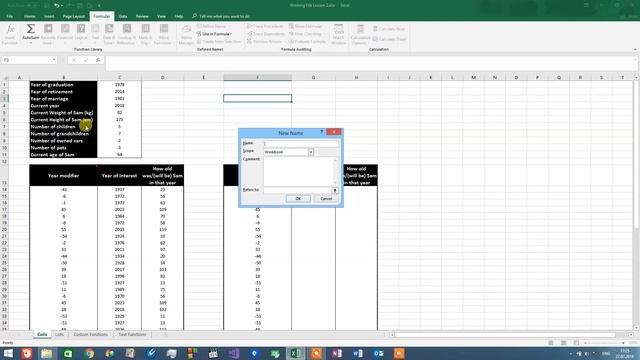Select the 'Year modifier' header cell
Image resolution: width=640 pixels, height=360 pixels.
pyautogui.click(x=63, y=176)
